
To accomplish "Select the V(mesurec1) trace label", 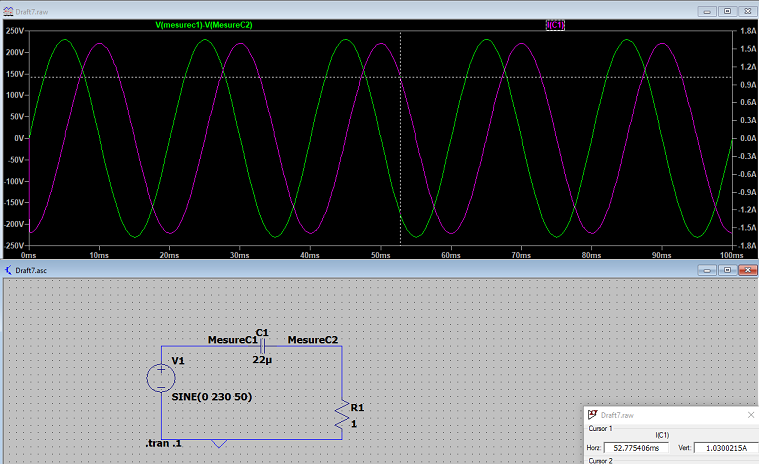I will [179, 24].
